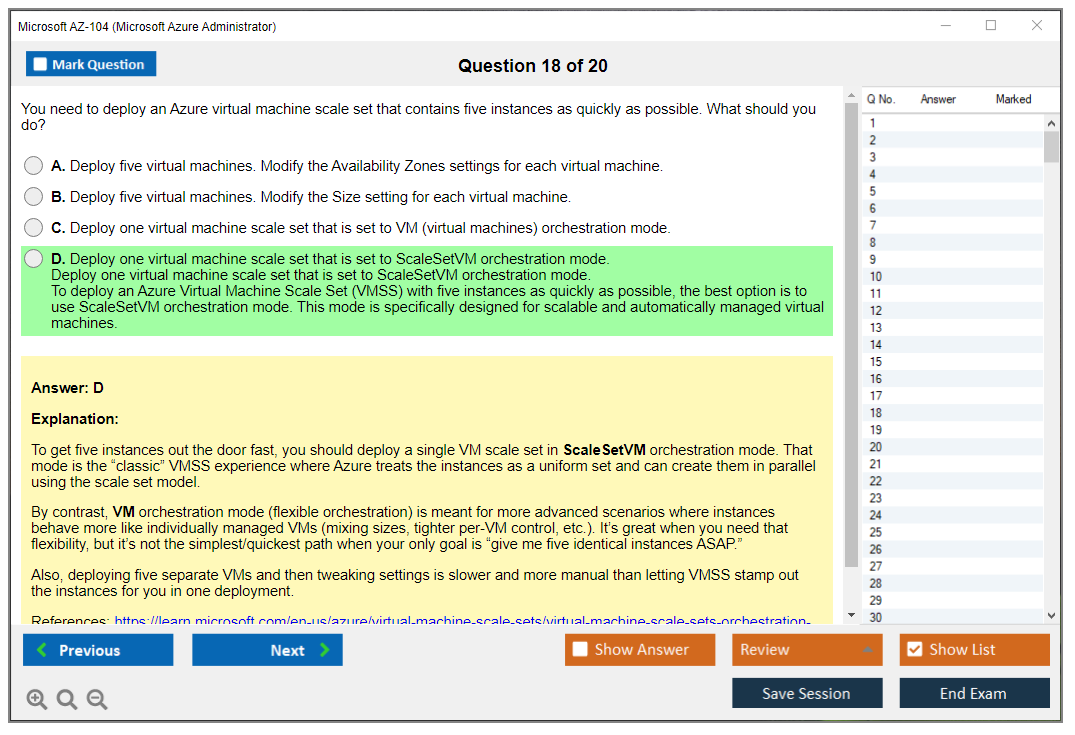Select answer option D radio button
Viewport: 1075px width, 735px height.
(x=31, y=259)
